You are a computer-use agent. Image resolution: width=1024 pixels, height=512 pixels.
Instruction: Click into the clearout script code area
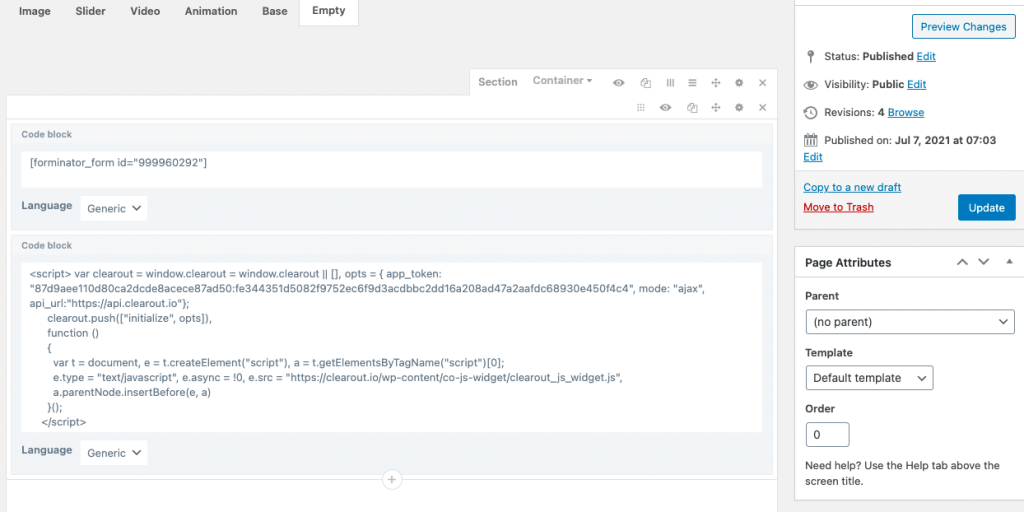click(x=392, y=347)
